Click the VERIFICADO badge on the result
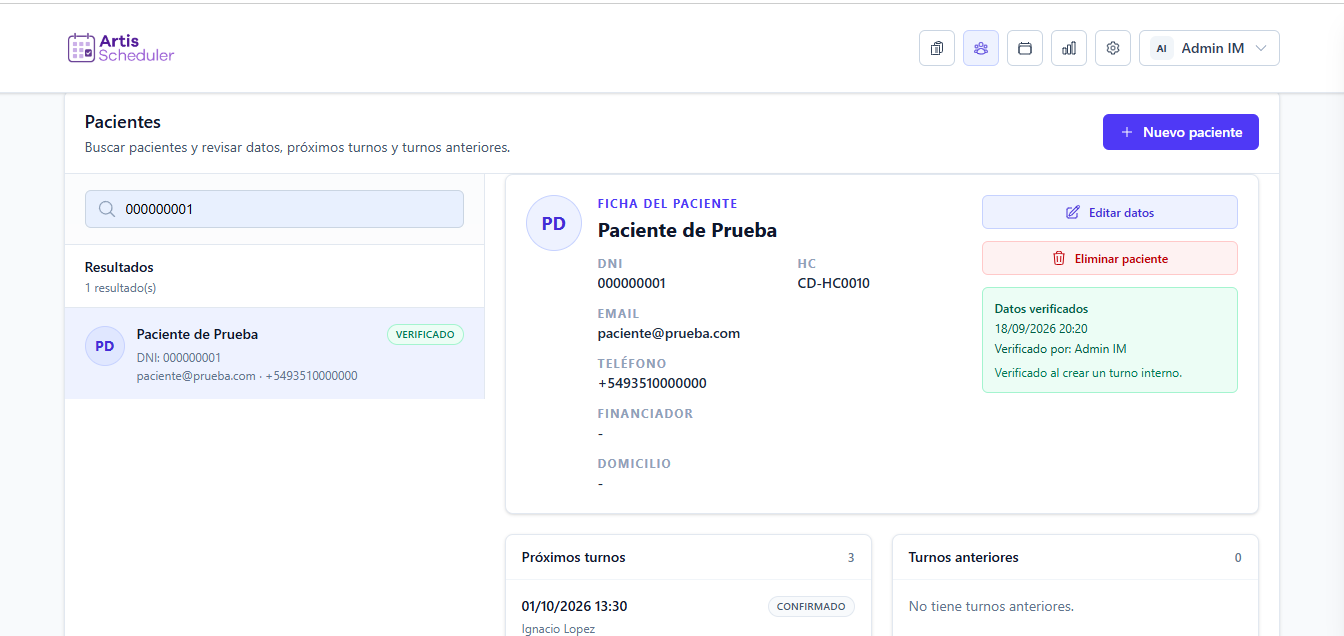The height and width of the screenshot is (636, 1344). coord(425,334)
